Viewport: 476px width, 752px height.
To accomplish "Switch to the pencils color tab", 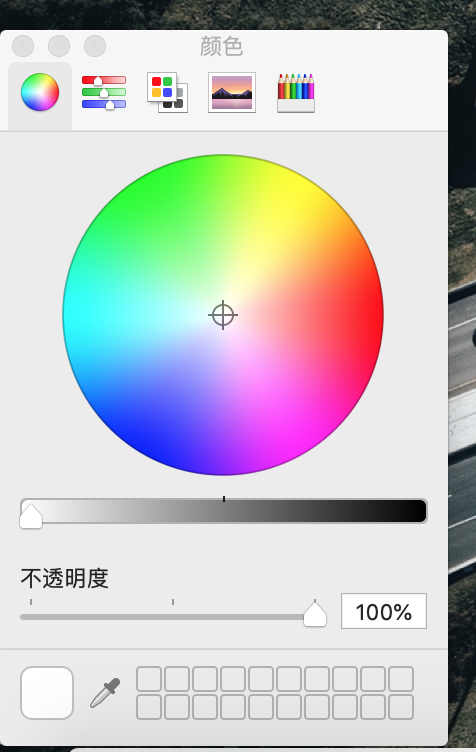I will point(296,93).
